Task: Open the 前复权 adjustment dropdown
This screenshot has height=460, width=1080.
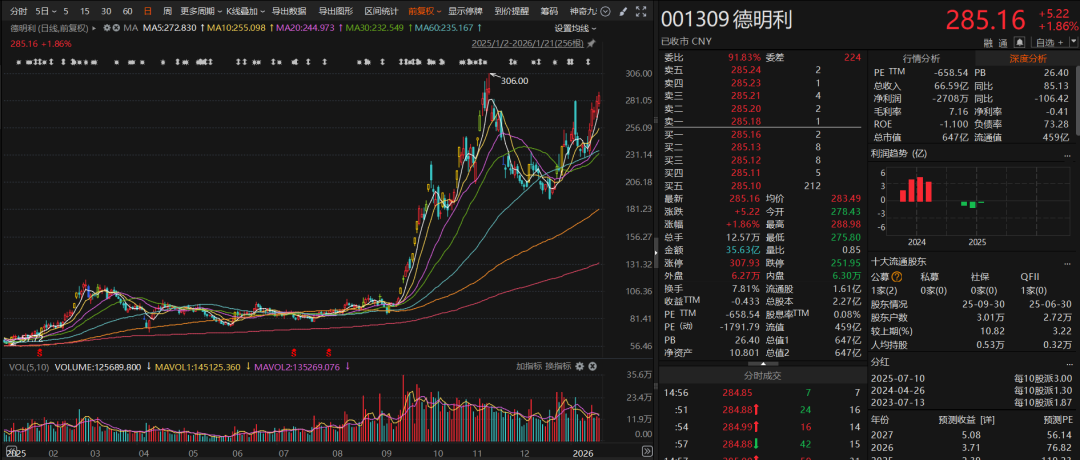Action: [423, 10]
